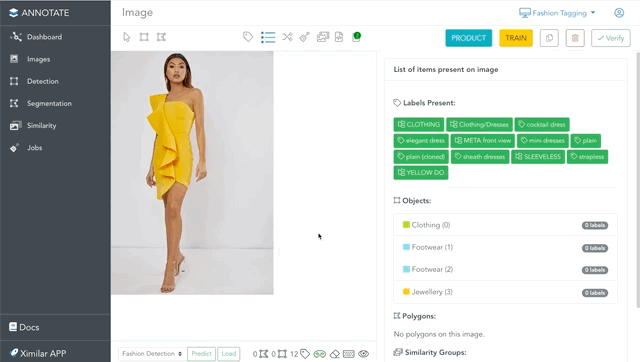Click the 12 tags count icon

tap(305, 354)
